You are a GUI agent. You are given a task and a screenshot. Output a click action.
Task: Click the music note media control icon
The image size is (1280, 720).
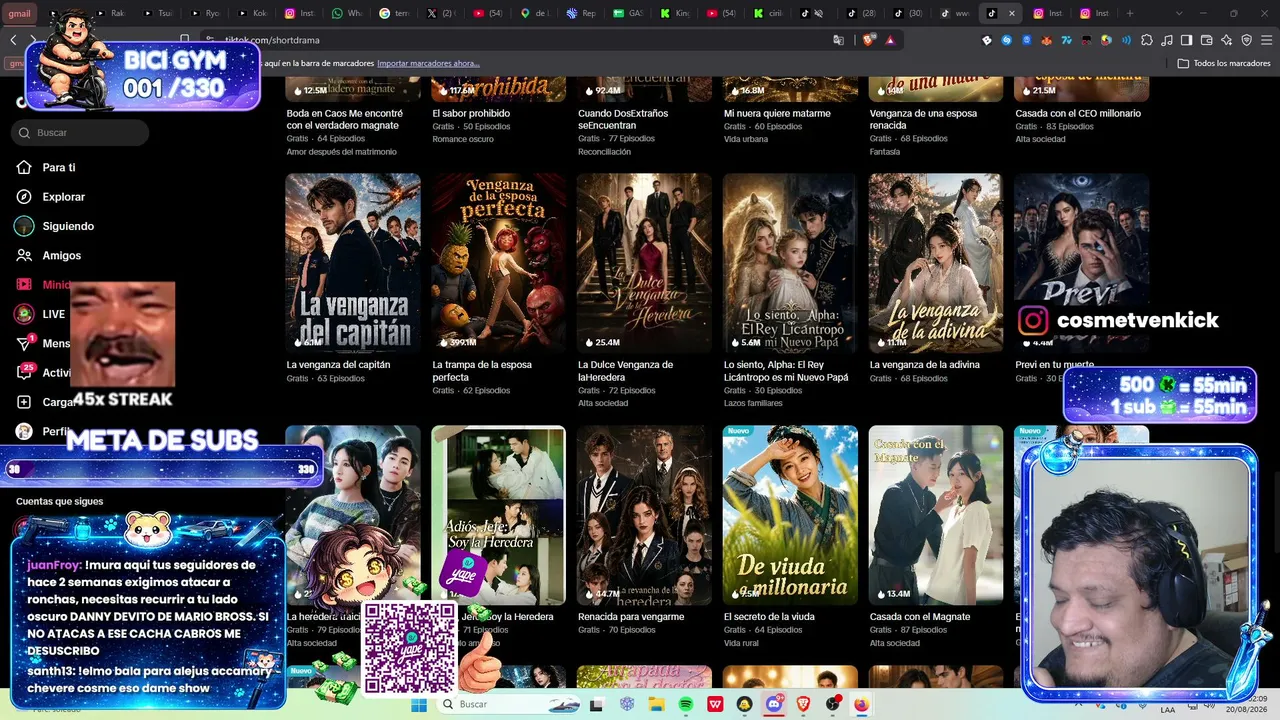pos(1166,40)
